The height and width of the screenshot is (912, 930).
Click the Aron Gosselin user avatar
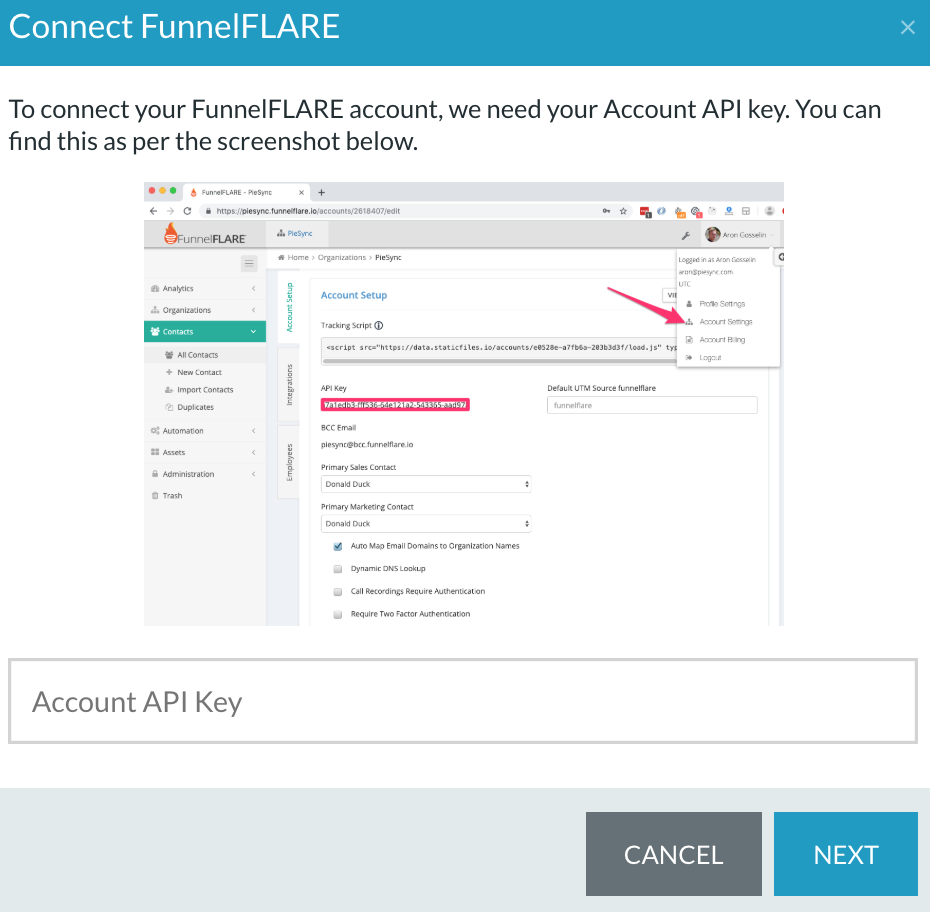(x=712, y=235)
